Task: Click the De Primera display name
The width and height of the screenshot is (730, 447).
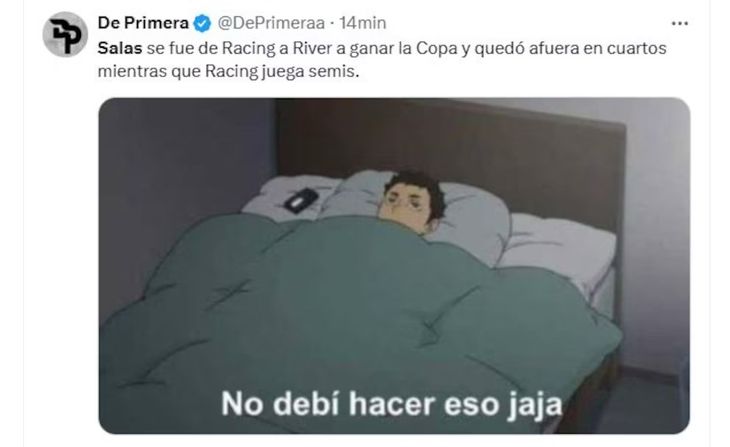Action: (x=143, y=23)
